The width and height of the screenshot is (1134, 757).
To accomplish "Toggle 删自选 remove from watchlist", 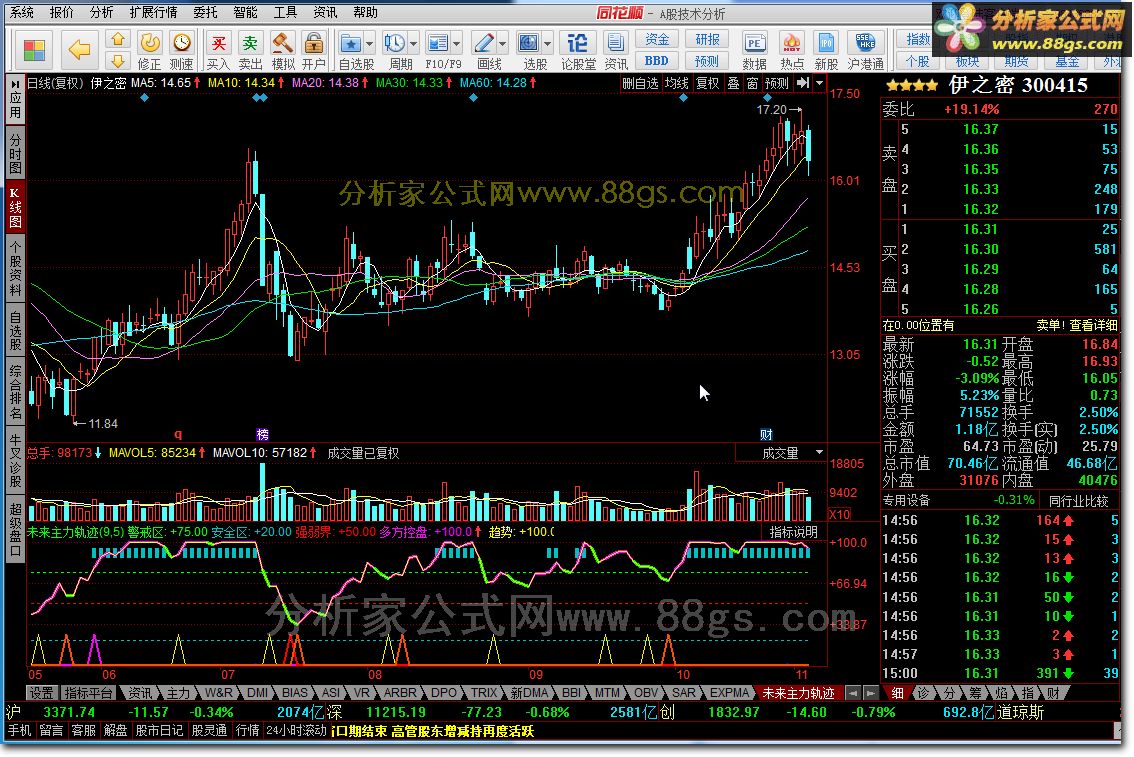I will tap(640, 83).
